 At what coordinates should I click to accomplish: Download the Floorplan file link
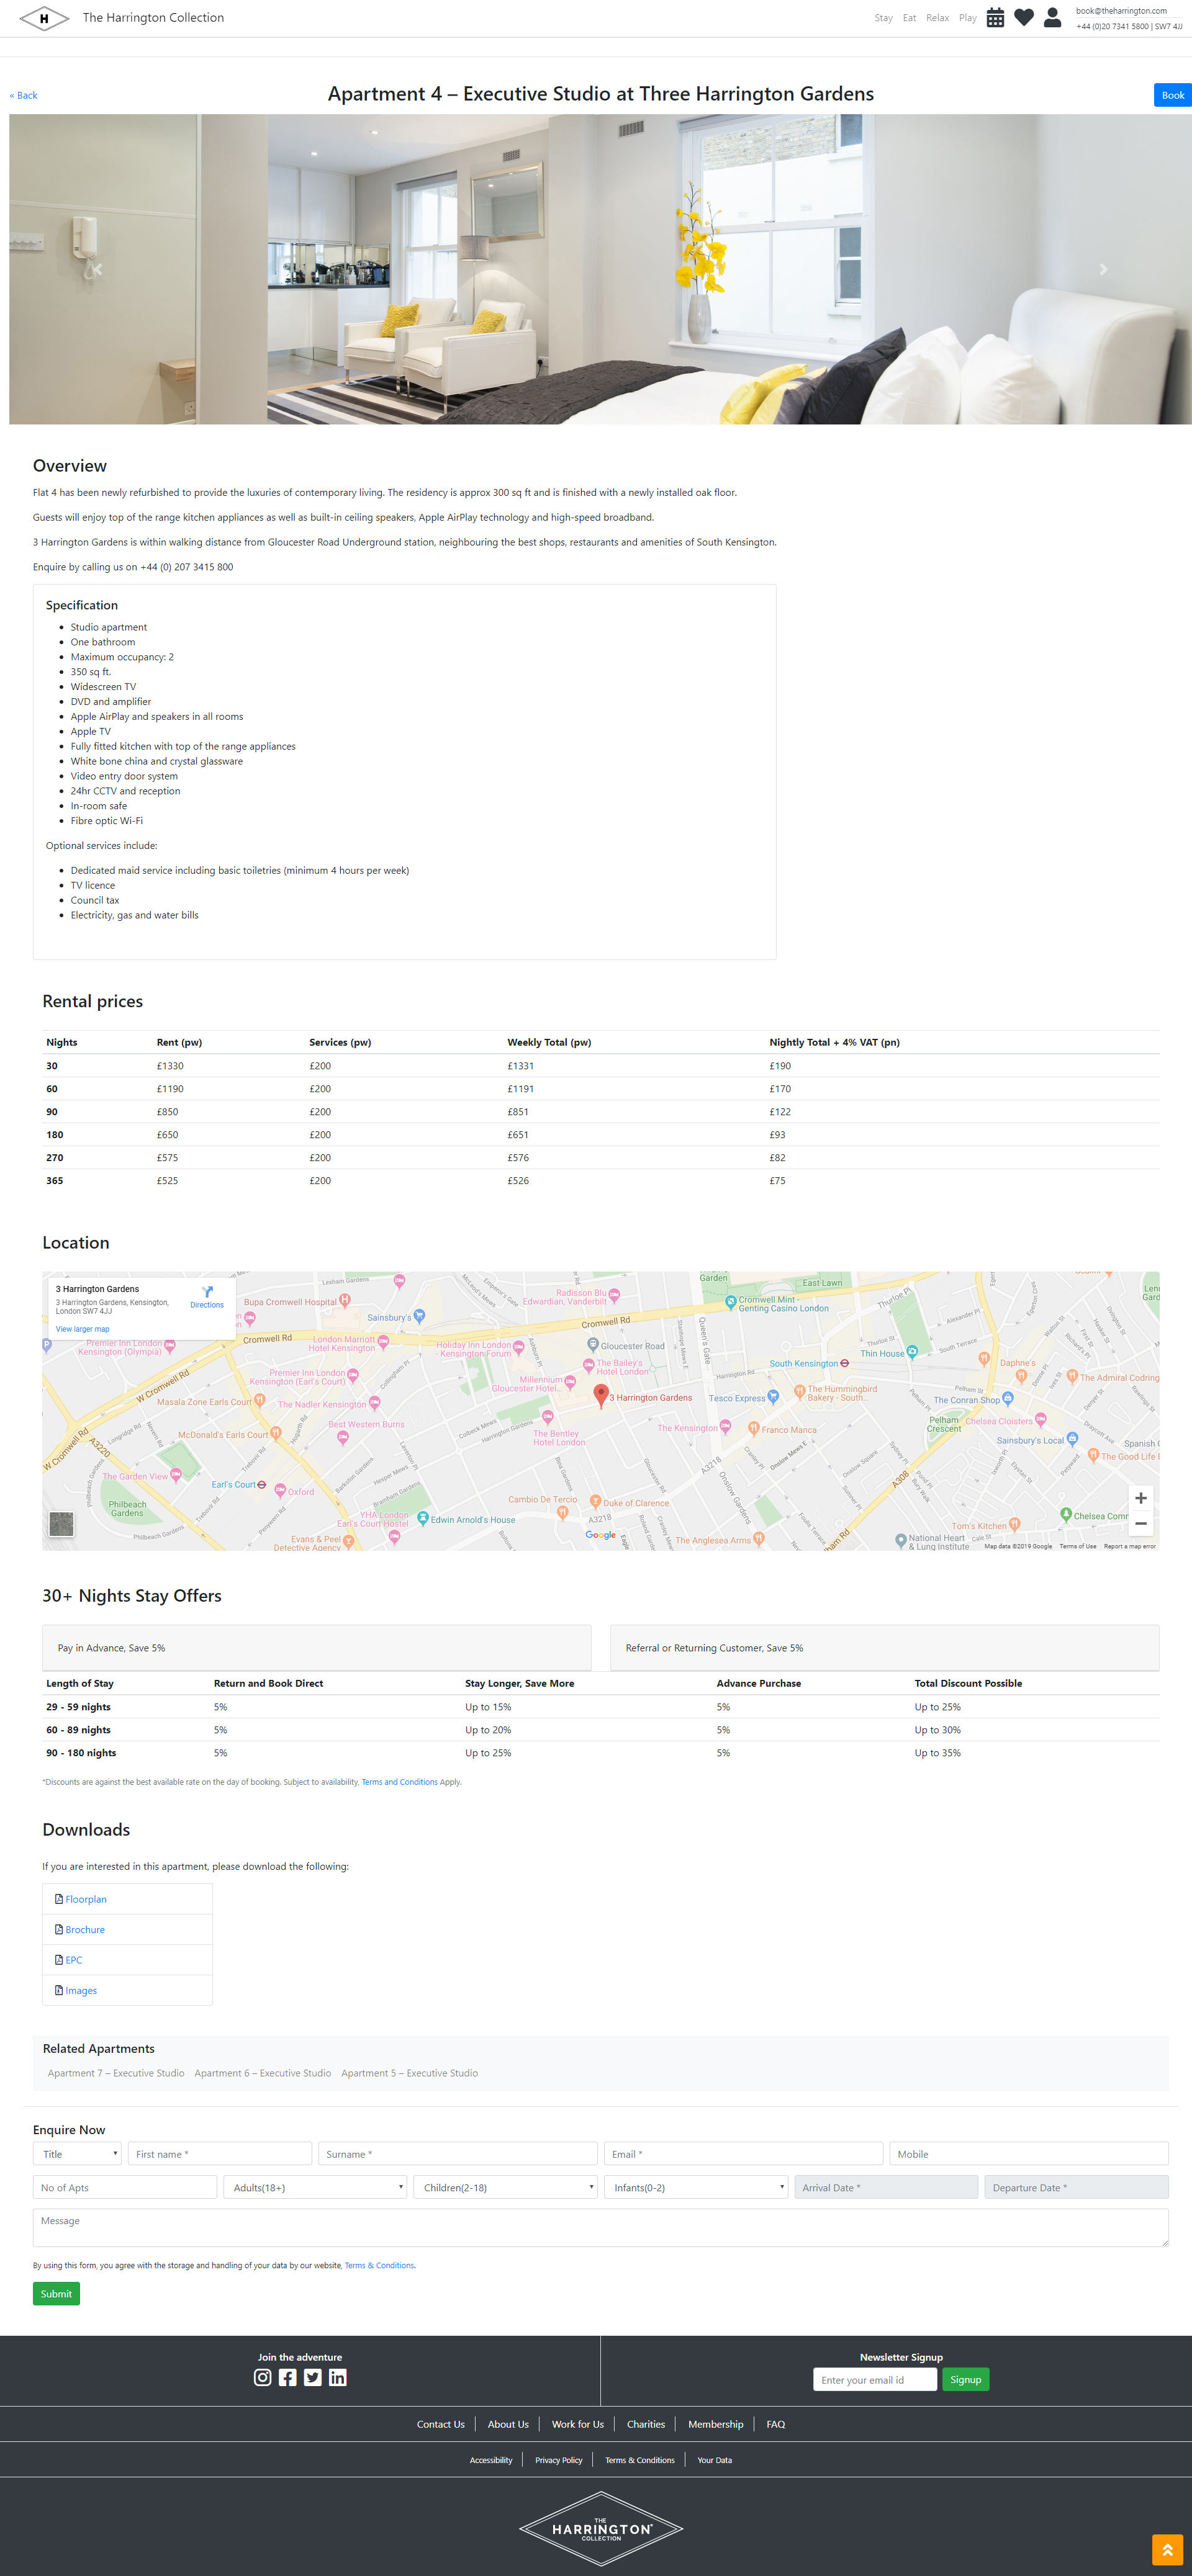[86, 1899]
